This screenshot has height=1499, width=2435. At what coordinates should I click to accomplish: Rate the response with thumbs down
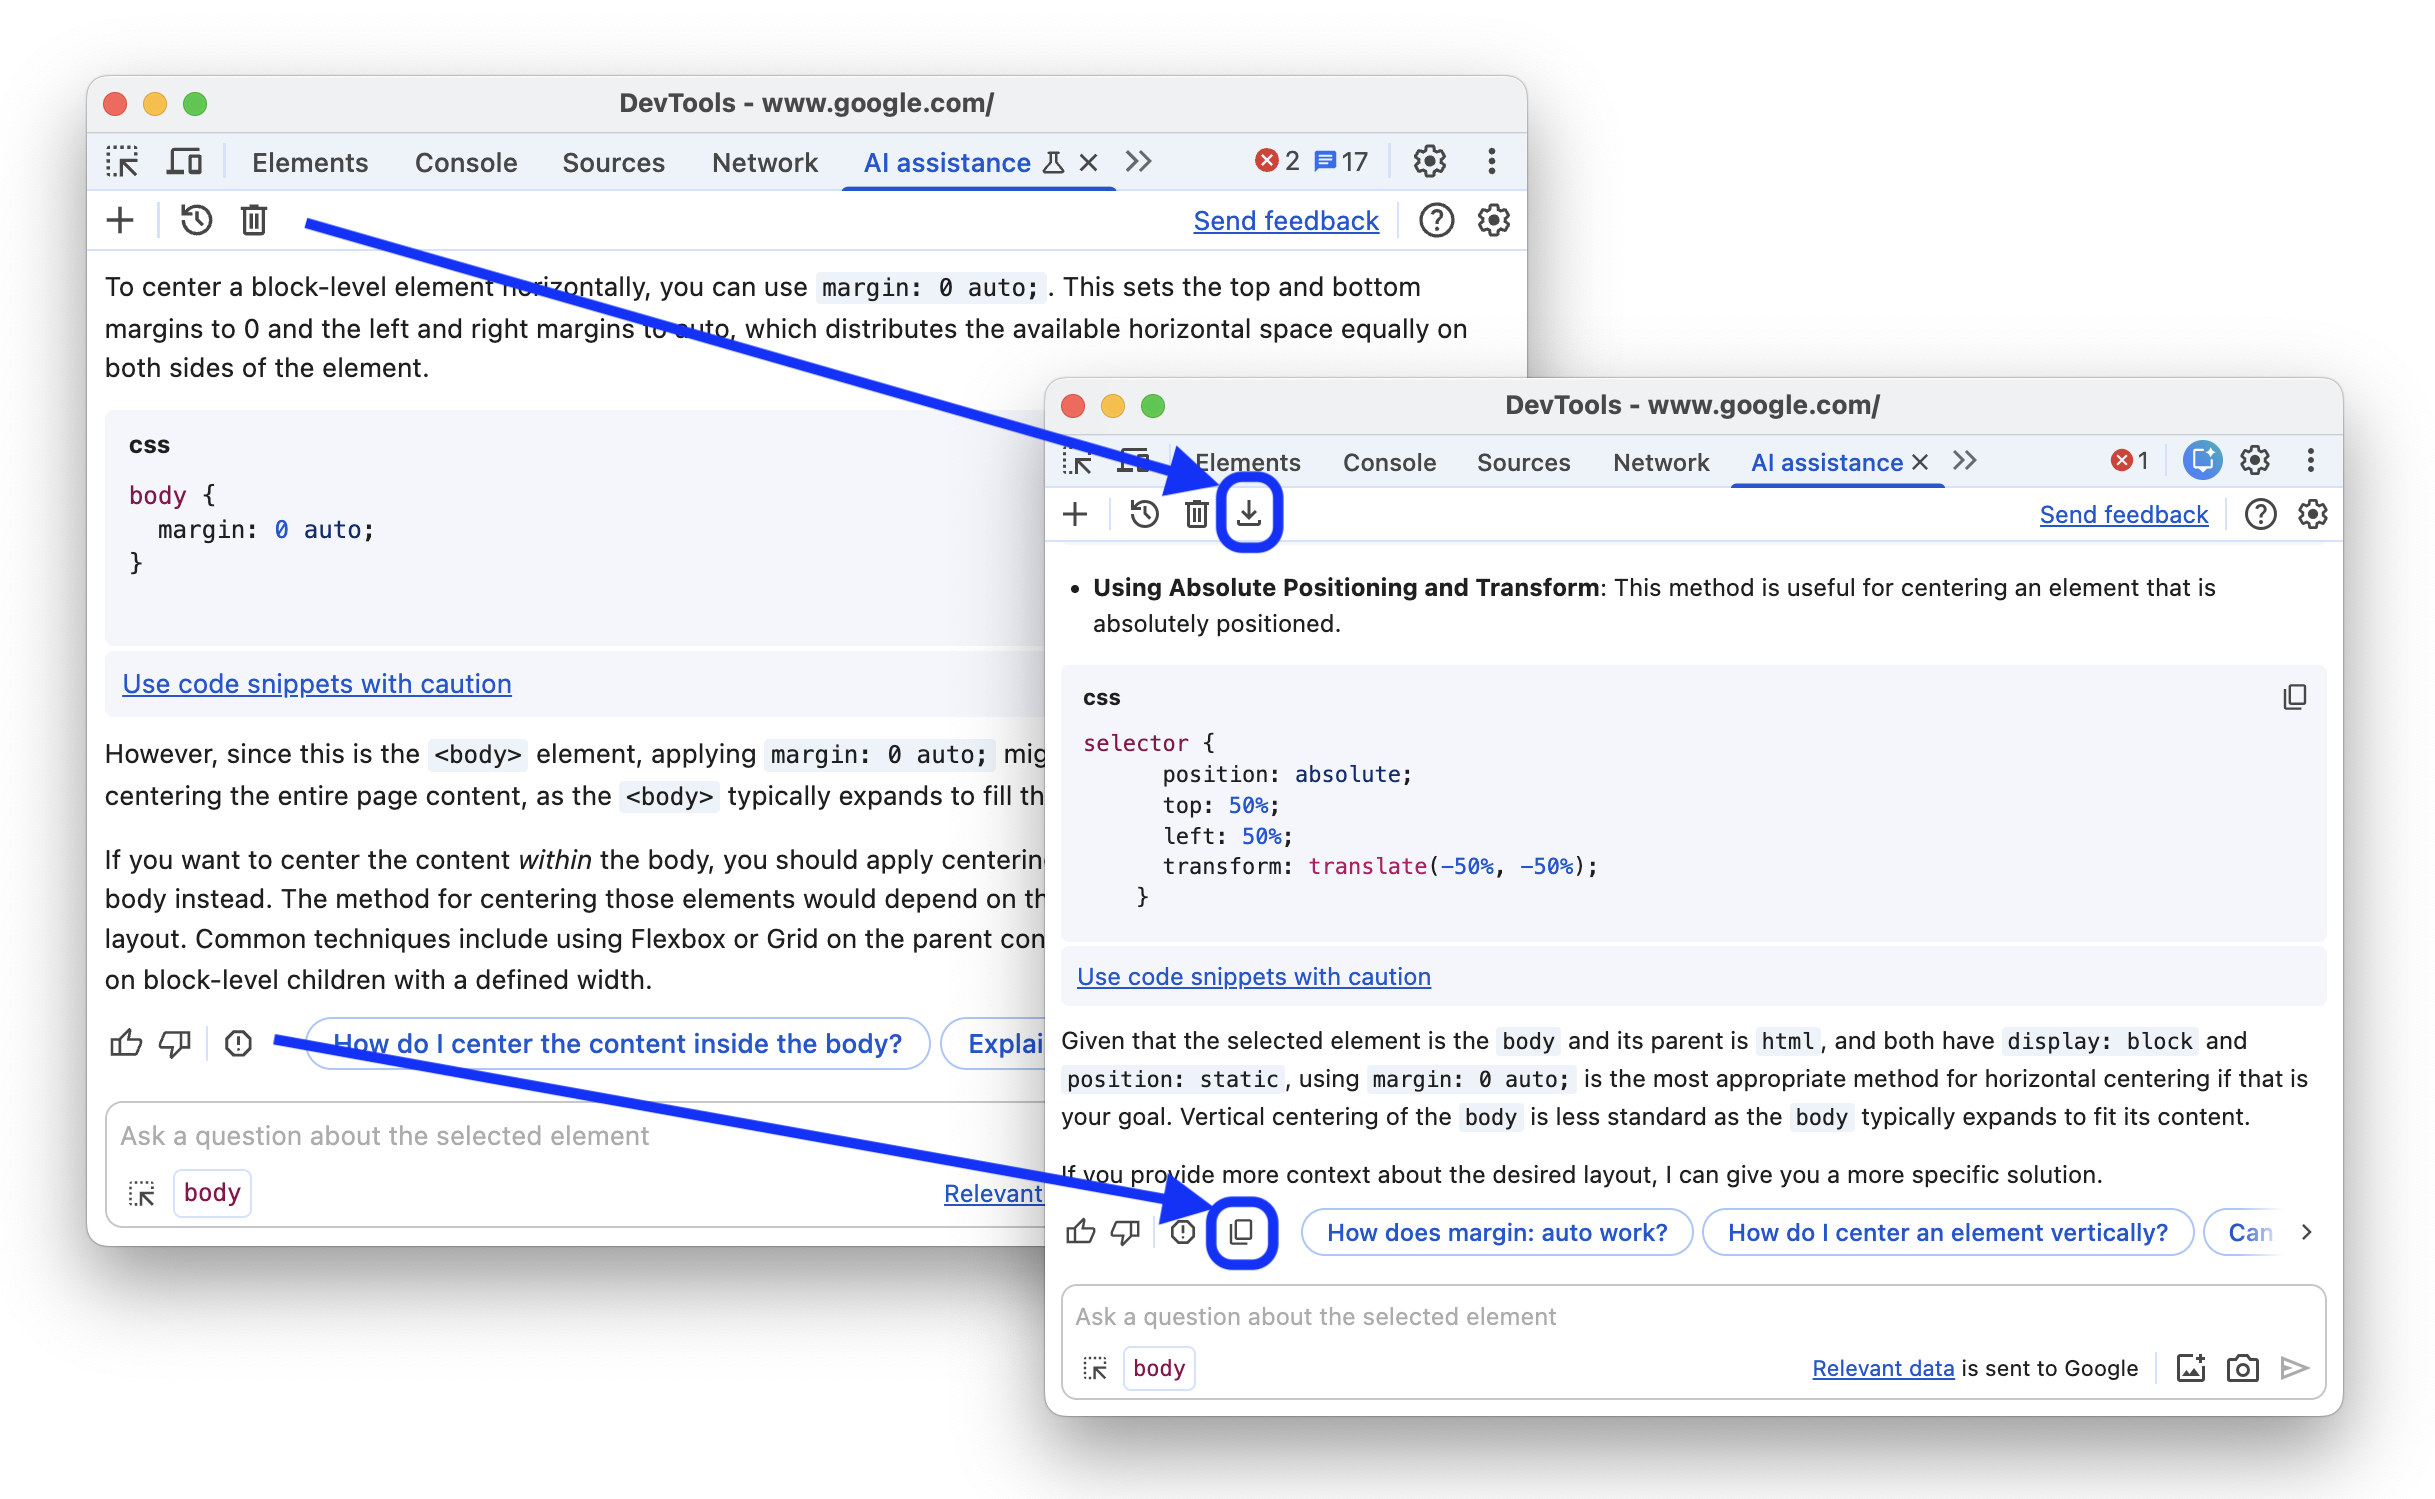click(1124, 1232)
